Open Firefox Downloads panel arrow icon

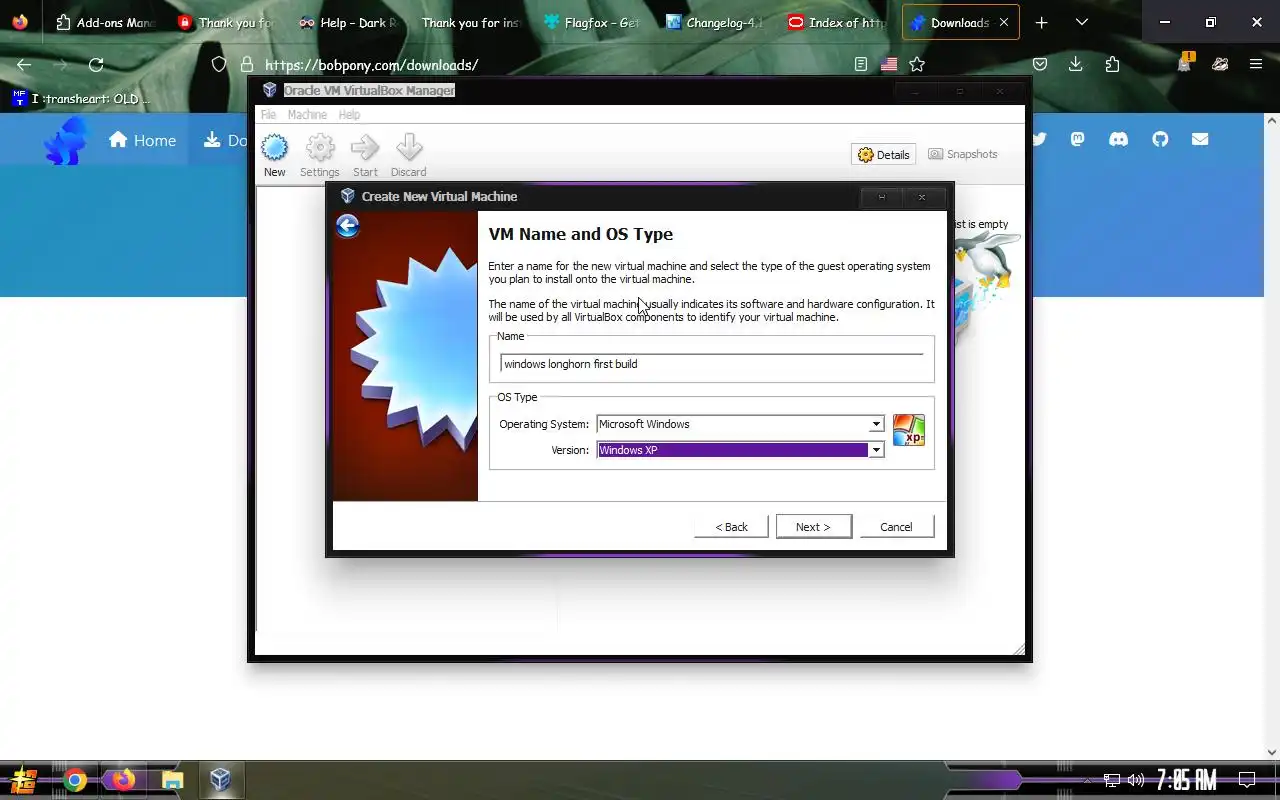tap(1076, 65)
